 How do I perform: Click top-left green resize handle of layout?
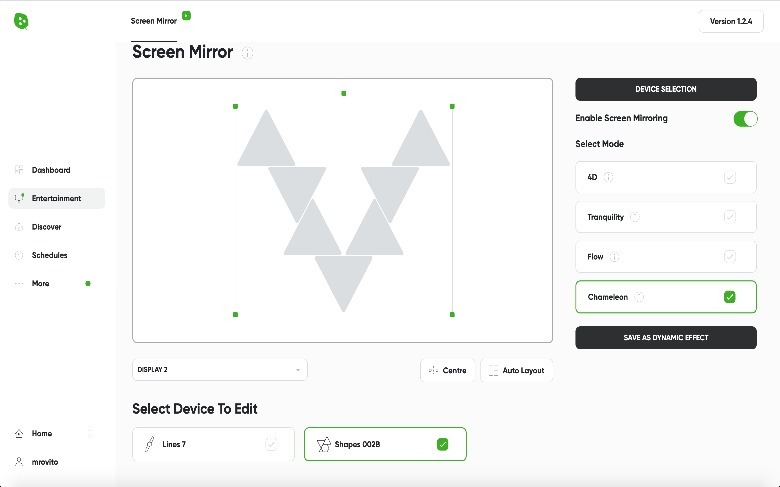(x=235, y=106)
